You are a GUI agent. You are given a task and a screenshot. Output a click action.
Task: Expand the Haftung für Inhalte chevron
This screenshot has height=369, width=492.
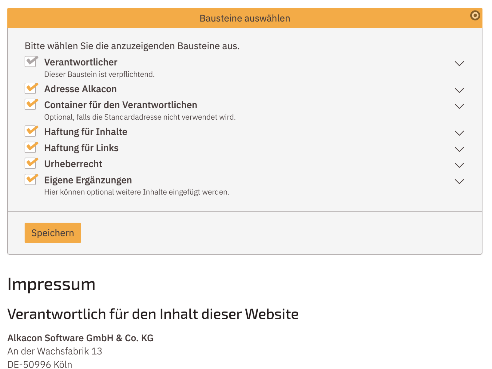[x=459, y=133]
